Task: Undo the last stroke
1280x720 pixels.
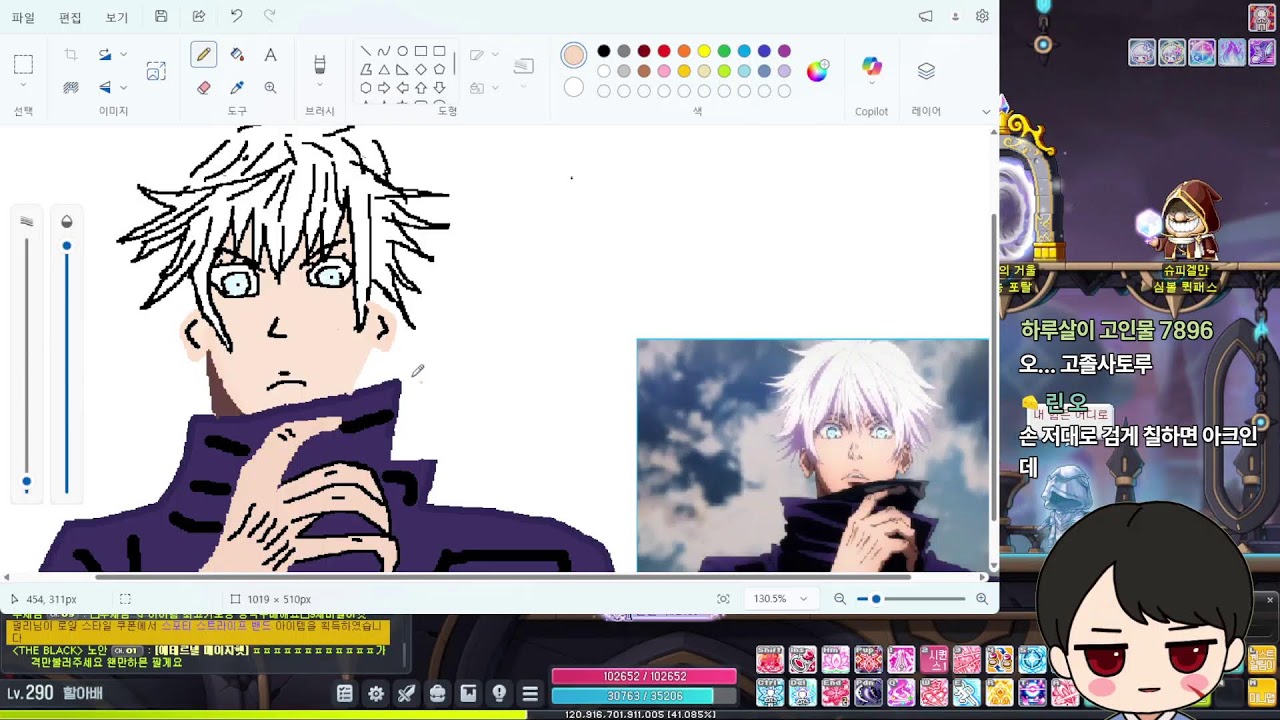Action: point(236,16)
